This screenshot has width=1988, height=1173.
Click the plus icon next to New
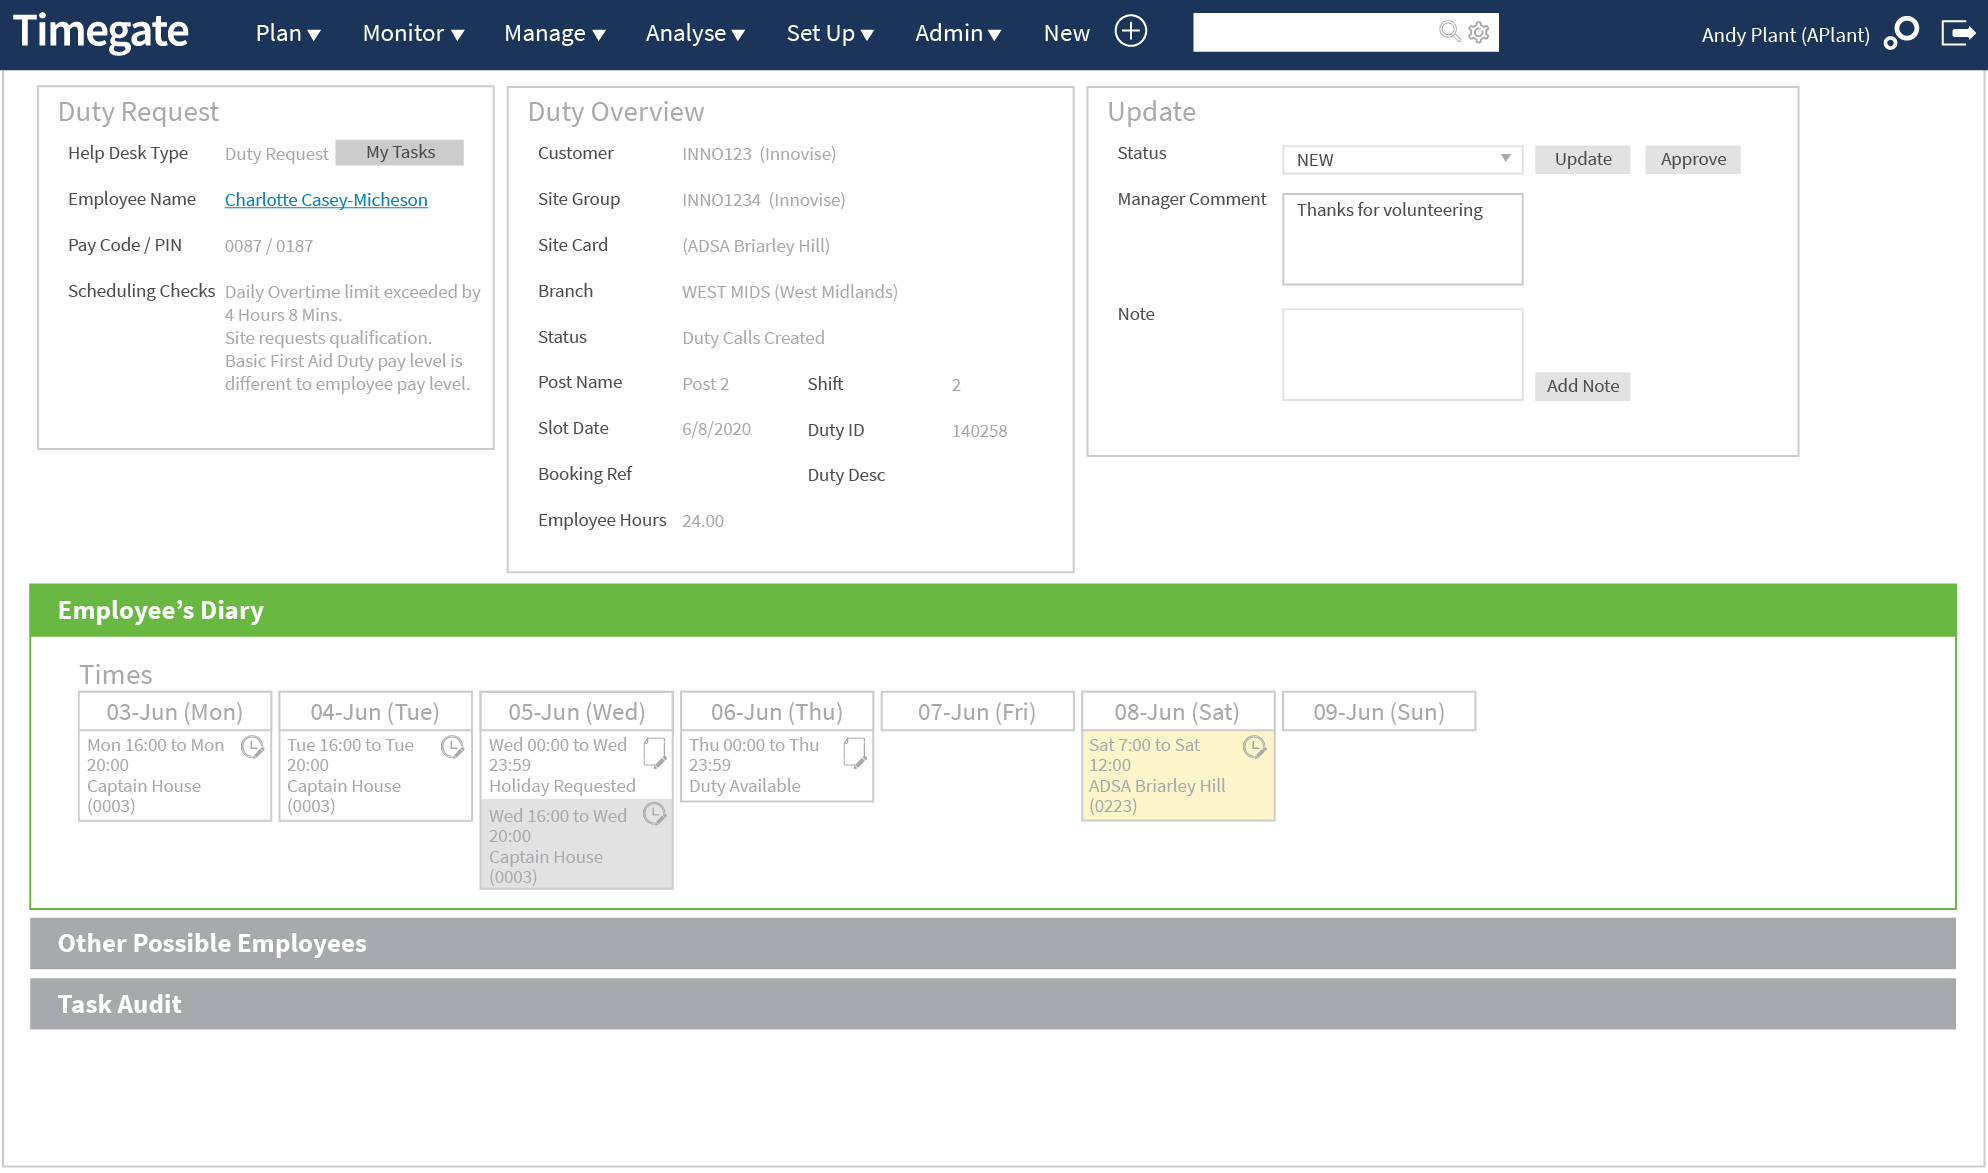(1131, 31)
